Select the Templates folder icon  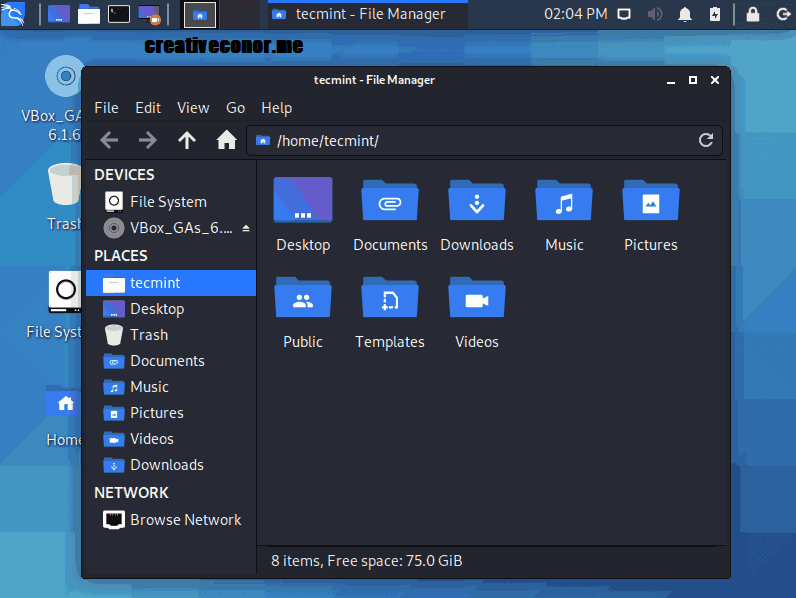point(390,297)
